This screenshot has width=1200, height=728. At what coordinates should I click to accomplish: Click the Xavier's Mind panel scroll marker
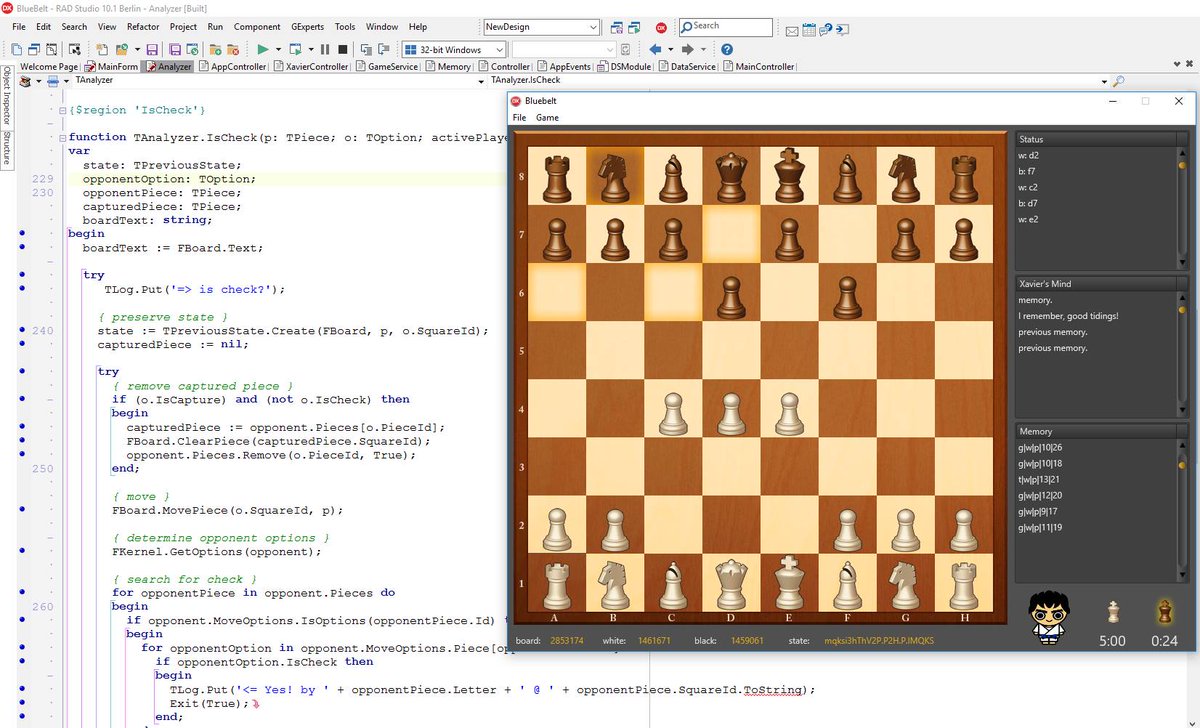coord(1182,310)
